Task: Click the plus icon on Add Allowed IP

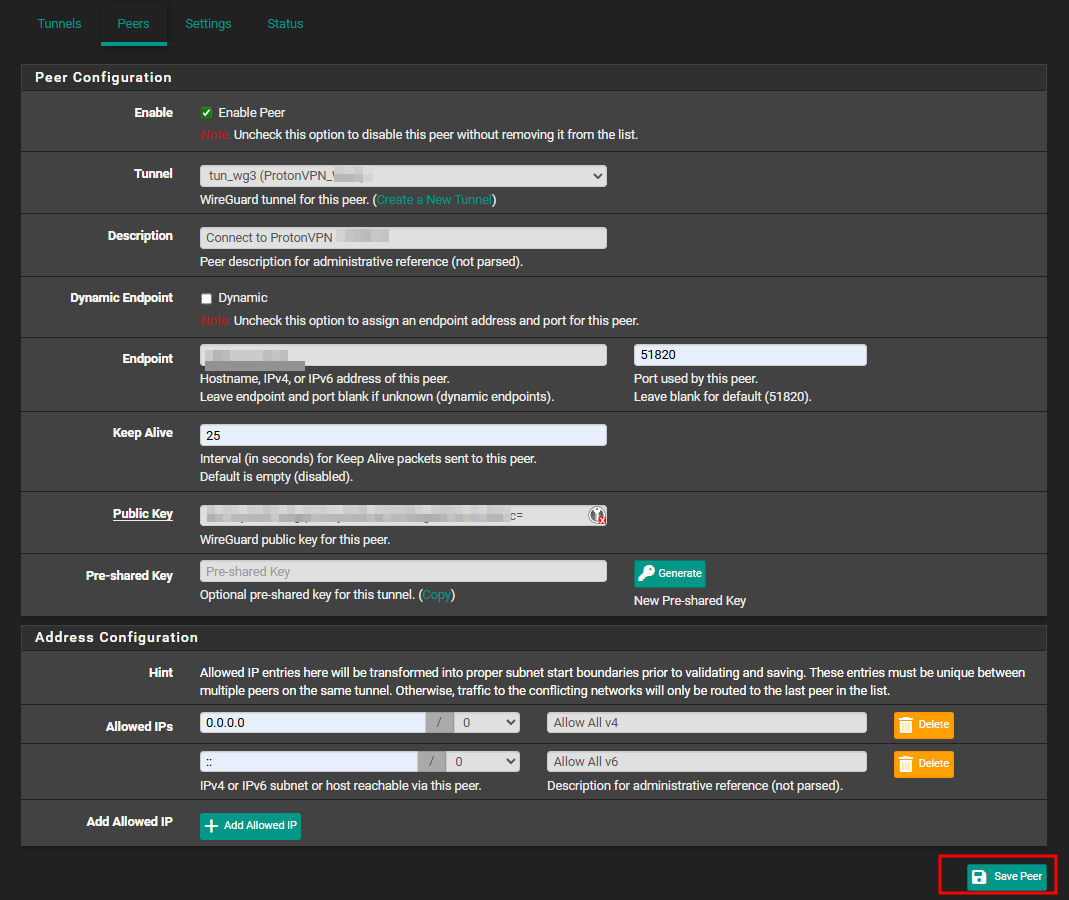Action: 211,826
